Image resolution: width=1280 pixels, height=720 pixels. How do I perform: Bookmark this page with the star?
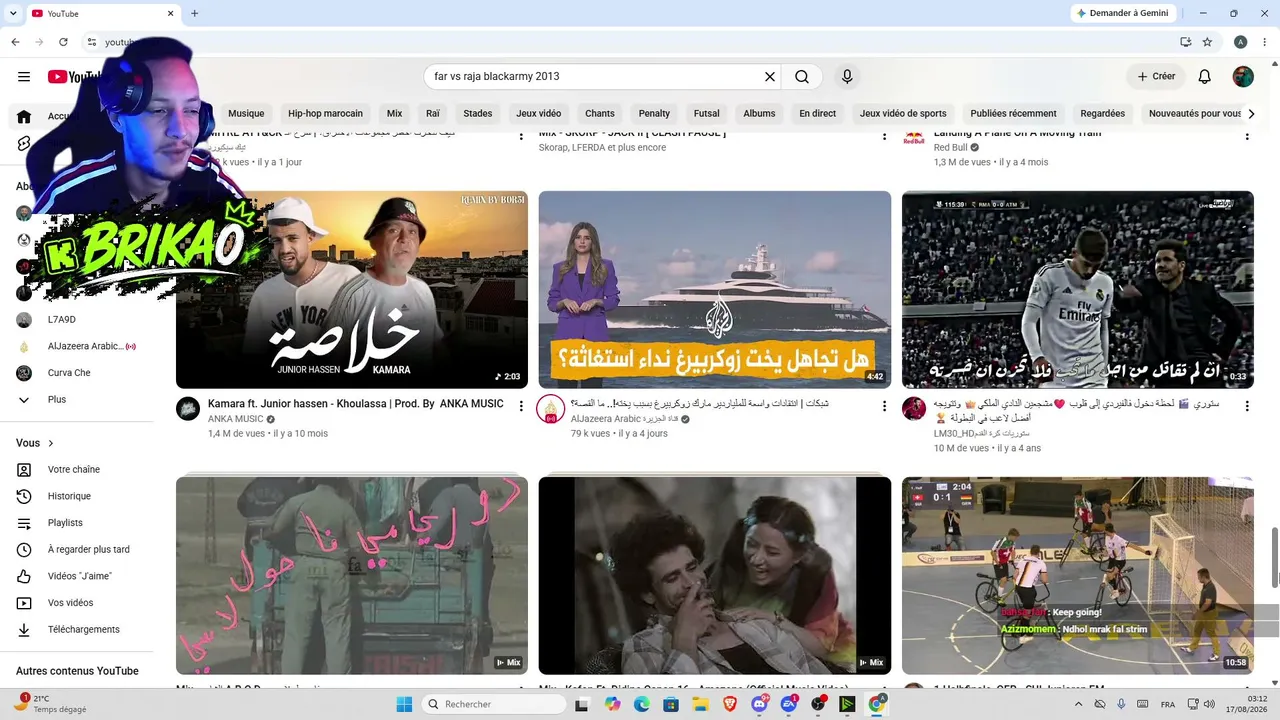(1207, 42)
